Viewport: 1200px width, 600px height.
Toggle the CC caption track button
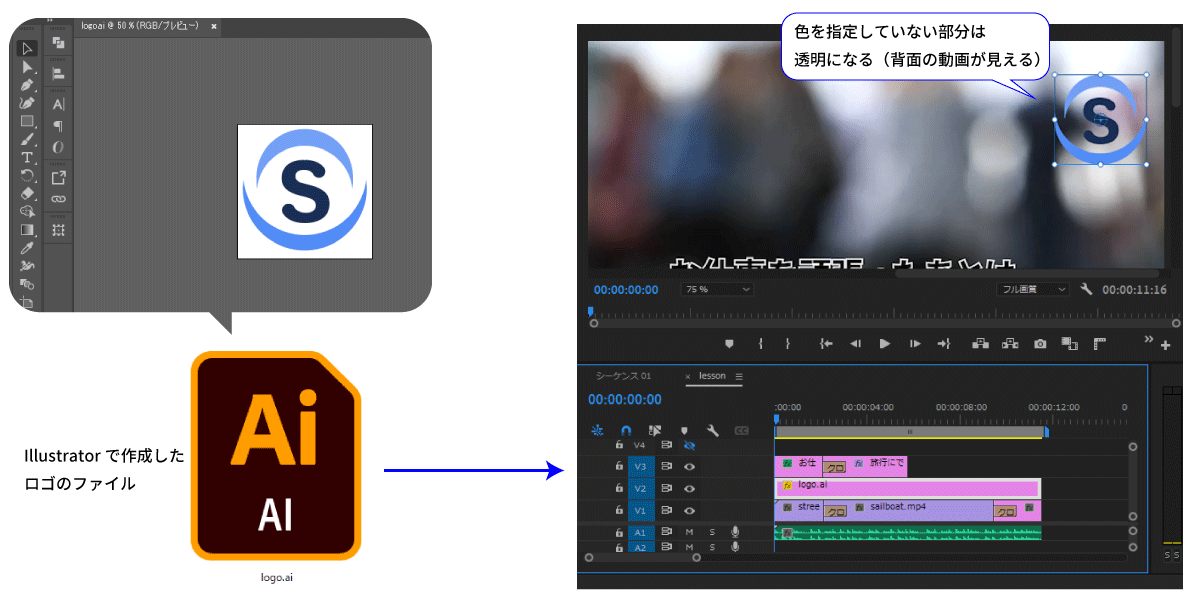pos(742,431)
